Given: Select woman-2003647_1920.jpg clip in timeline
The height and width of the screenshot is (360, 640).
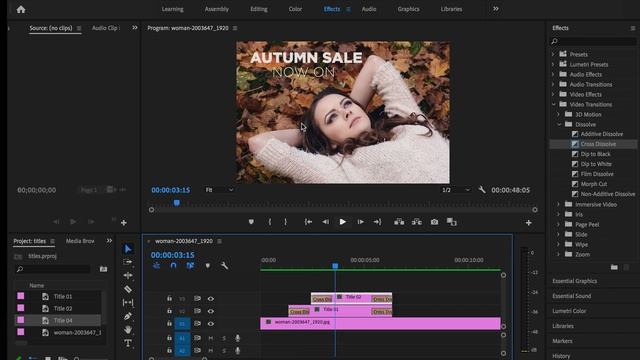Looking at the screenshot, I should point(380,324).
